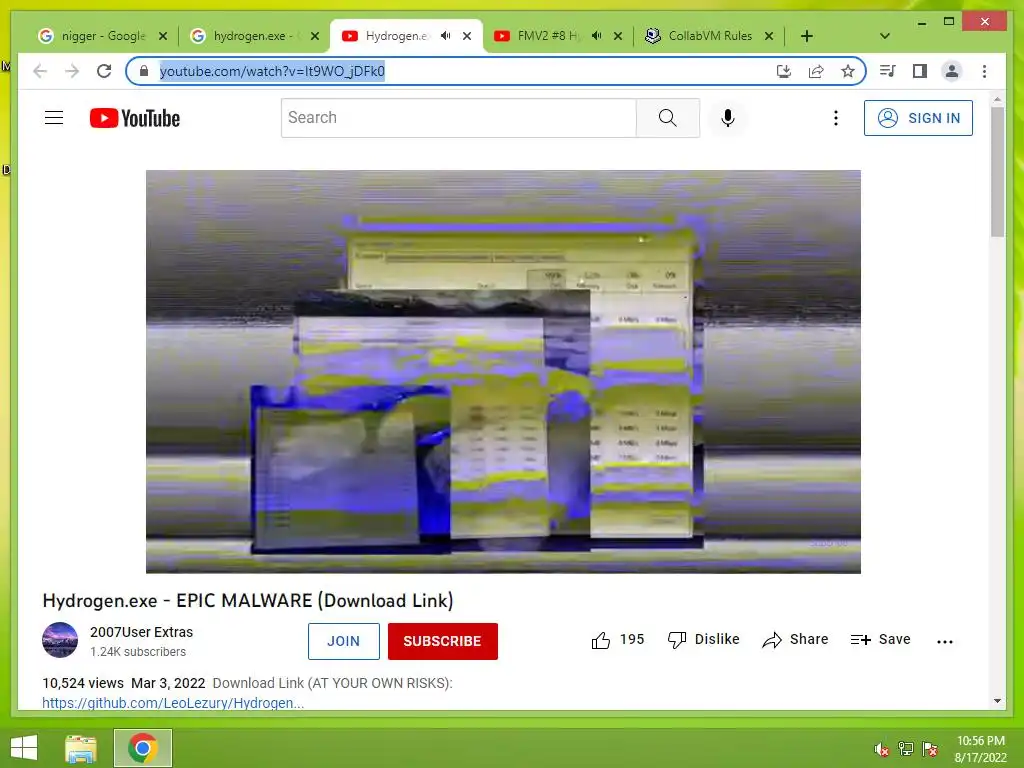Click the browser forward arrow
This screenshot has height=768, width=1024.
tap(72, 71)
